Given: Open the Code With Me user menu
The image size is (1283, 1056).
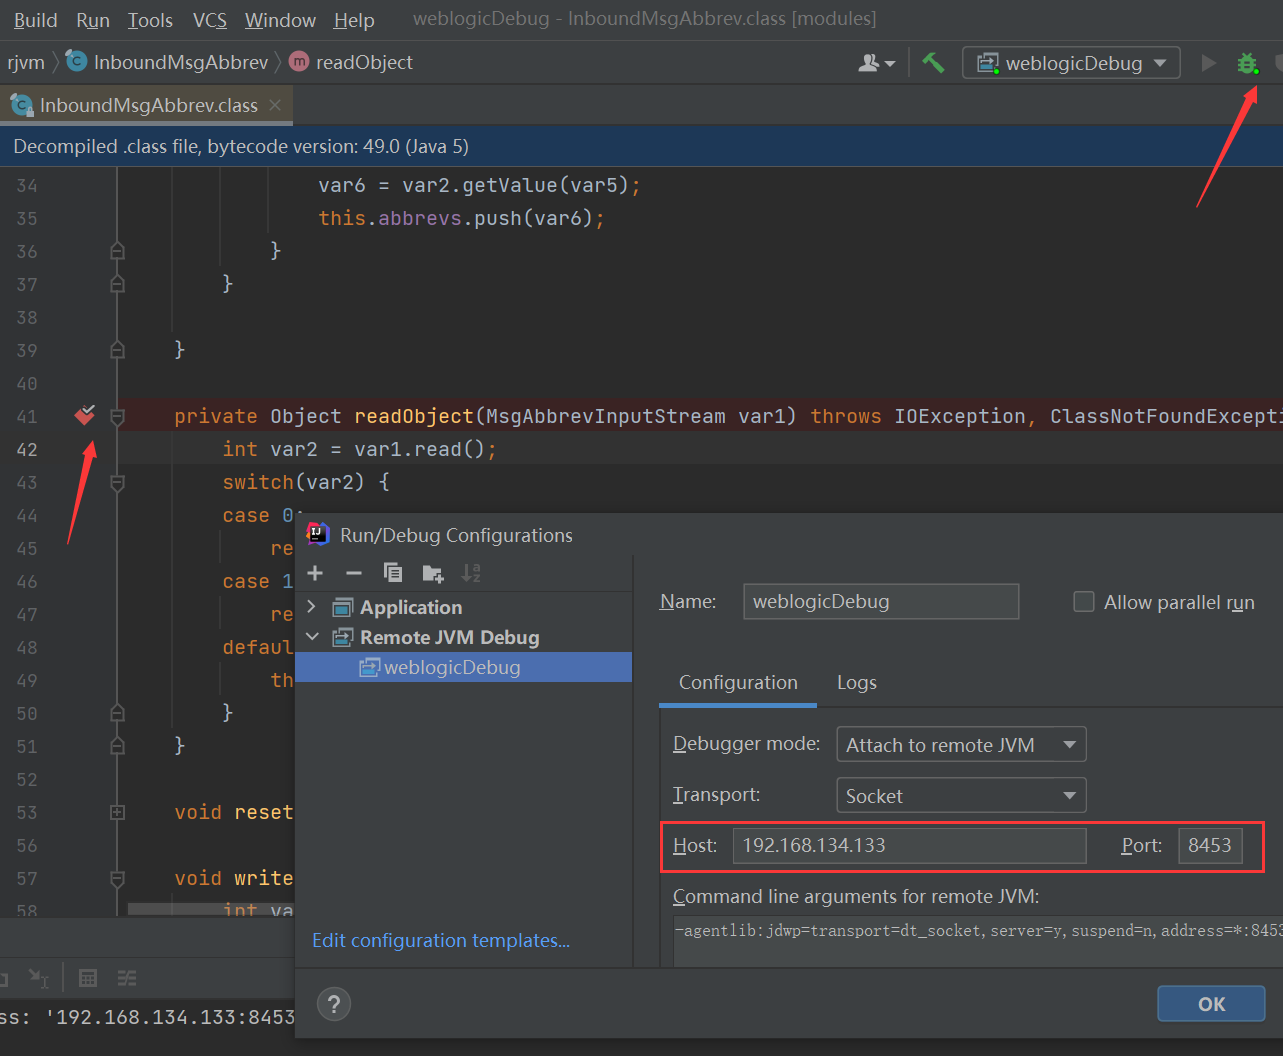Looking at the screenshot, I should (877, 63).
